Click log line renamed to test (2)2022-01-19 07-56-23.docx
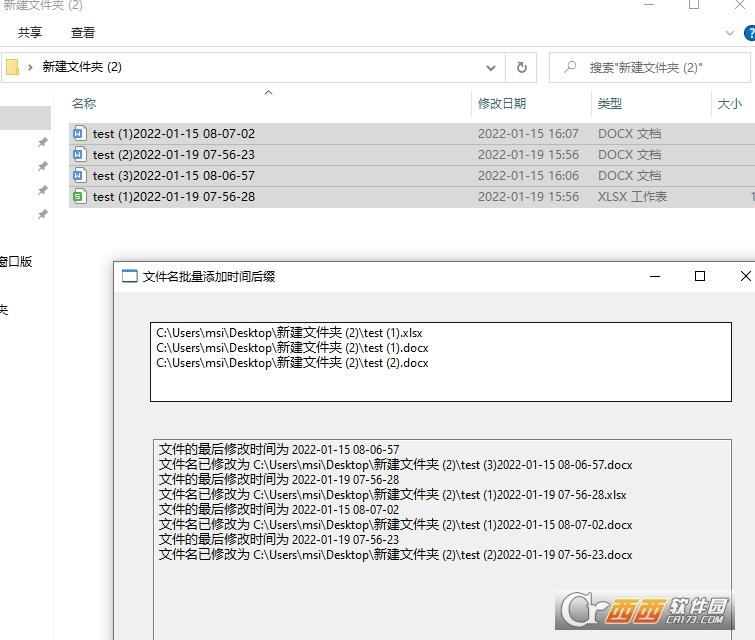This screenshot has height=640, width=755. tap(396, 554)
